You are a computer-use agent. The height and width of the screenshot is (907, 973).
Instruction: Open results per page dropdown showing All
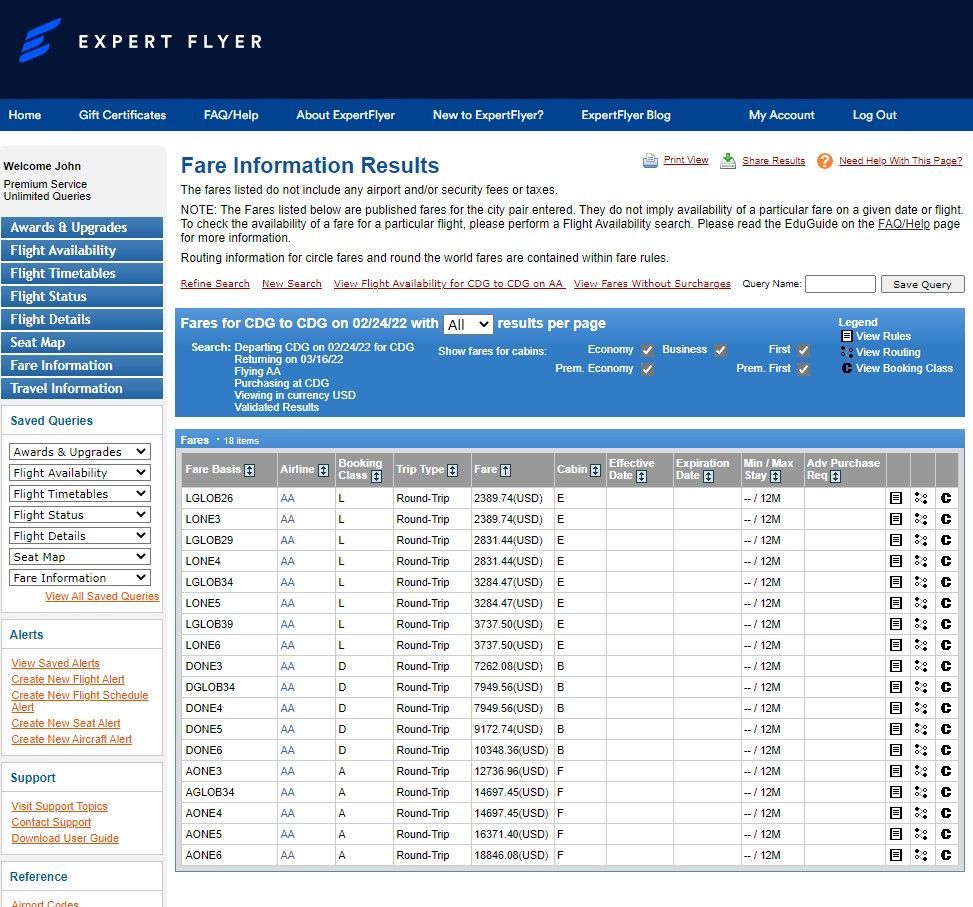tap(469, 324)
